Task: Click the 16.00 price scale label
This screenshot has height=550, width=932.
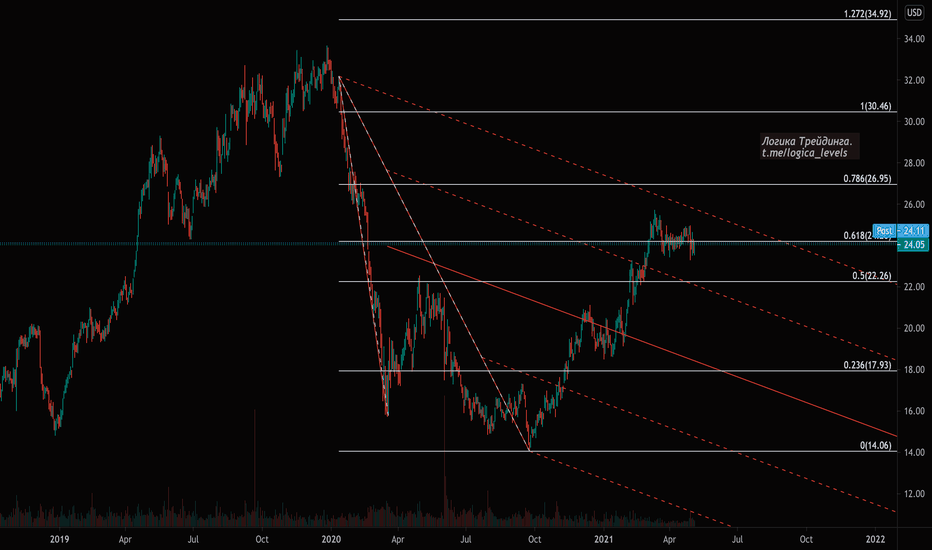Action: click(914, 411)
